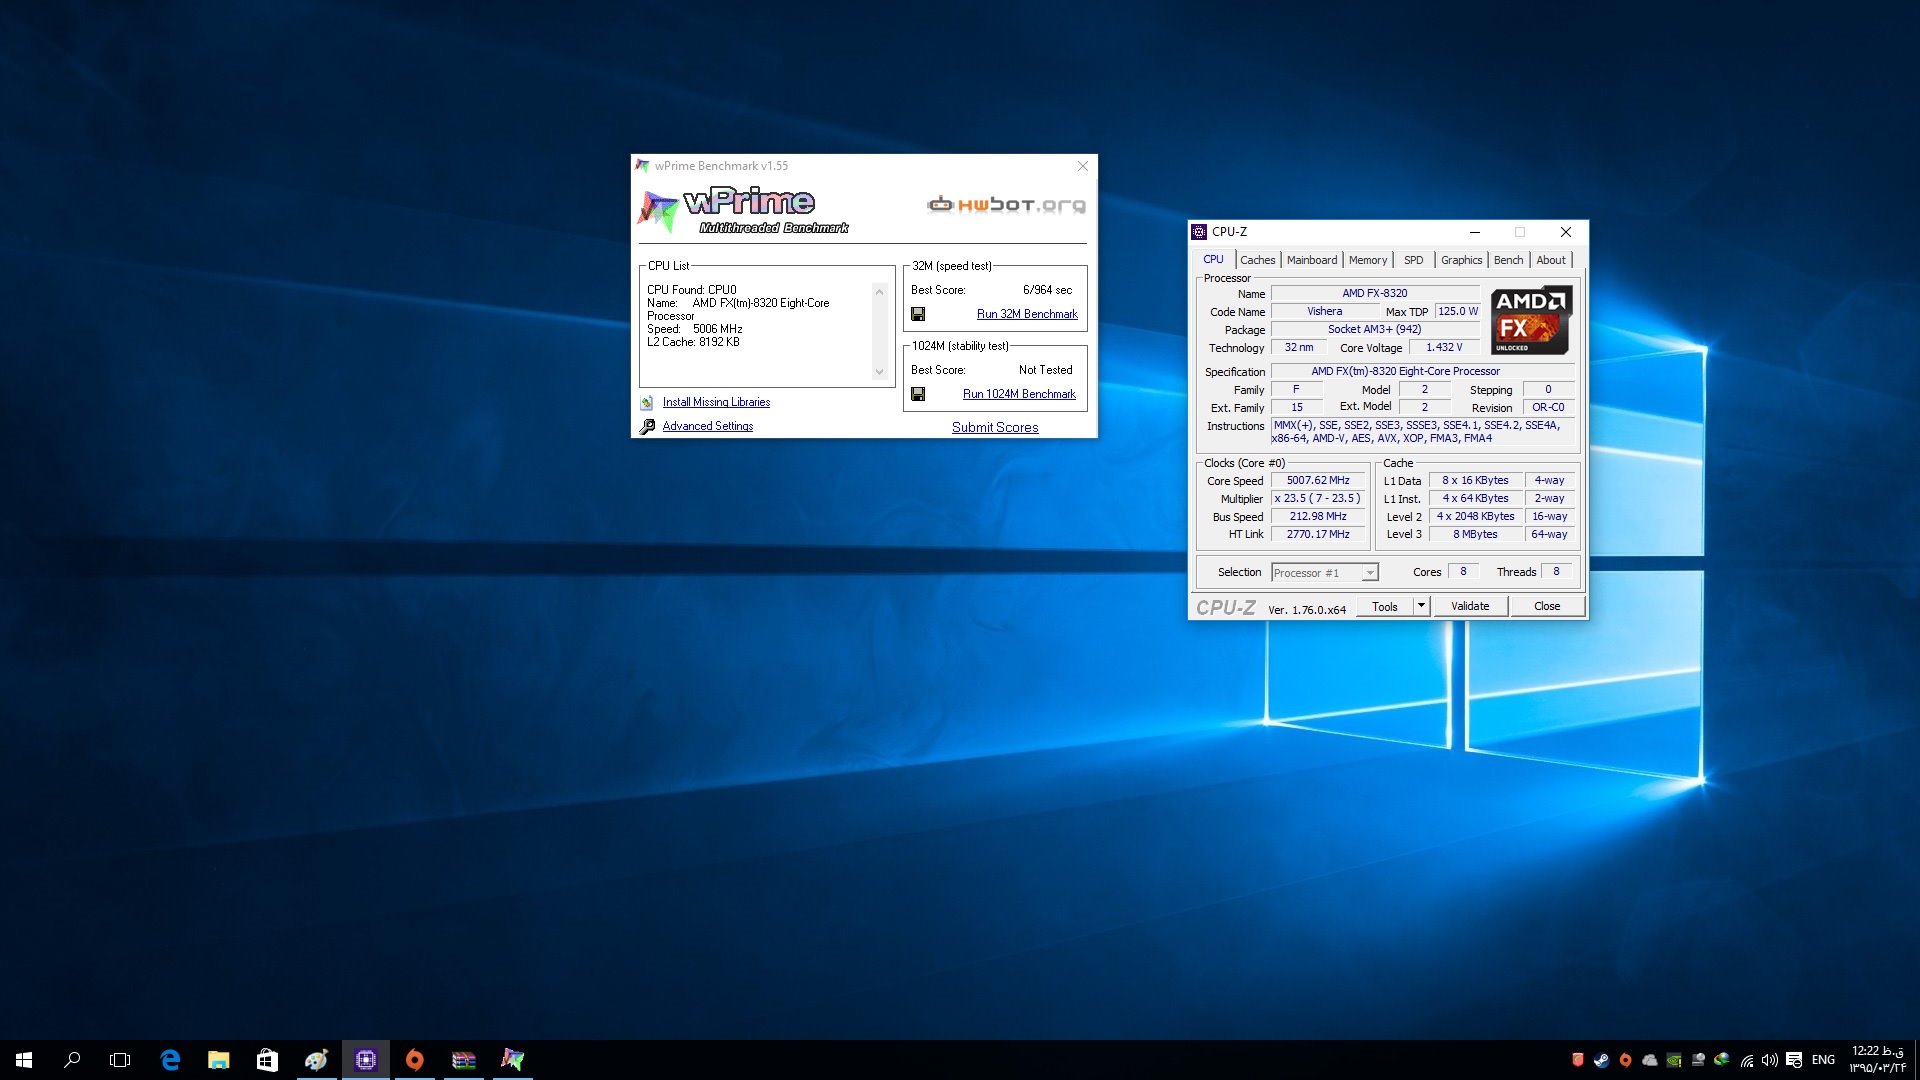1920x1080 pixels.
Task: Switch to CPU-Z taskbar button
Action: click(365, 1060)
